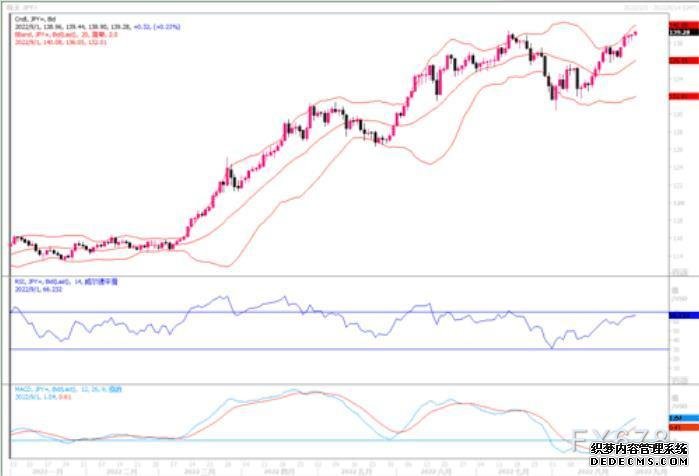This screenshot has width=699, height=476.
Task: Click the black current price tag 139.28
Action: tap(676, 33)
